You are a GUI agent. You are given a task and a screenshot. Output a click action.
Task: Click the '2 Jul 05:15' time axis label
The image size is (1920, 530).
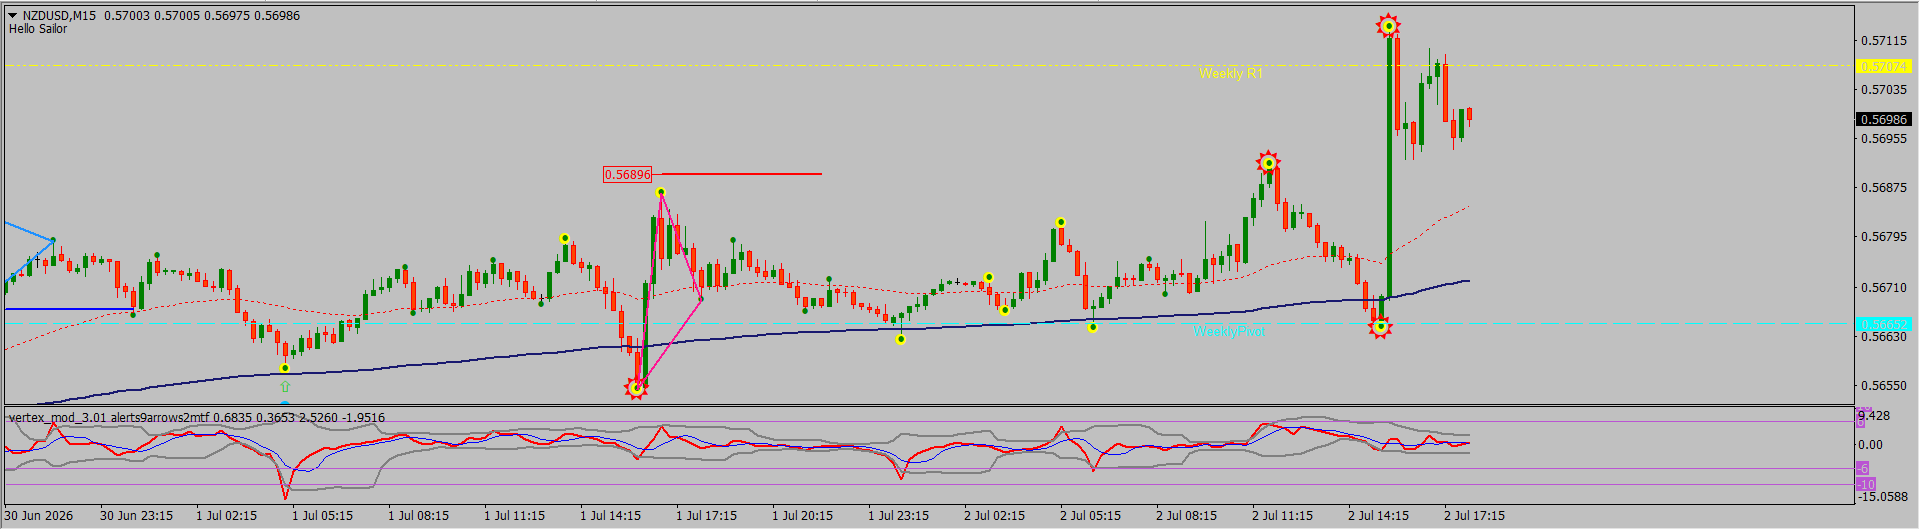coord(1091,516)
